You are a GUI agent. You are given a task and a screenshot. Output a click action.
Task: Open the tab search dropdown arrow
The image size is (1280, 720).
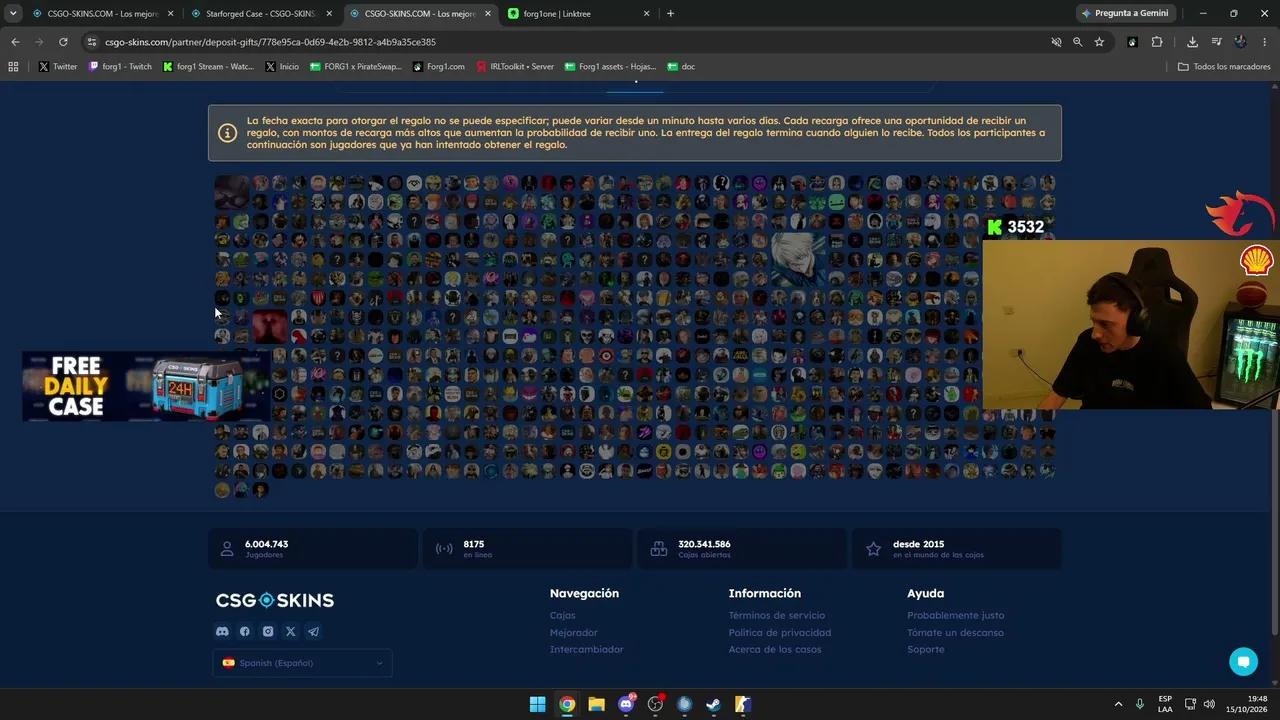(x=13, y=13)
